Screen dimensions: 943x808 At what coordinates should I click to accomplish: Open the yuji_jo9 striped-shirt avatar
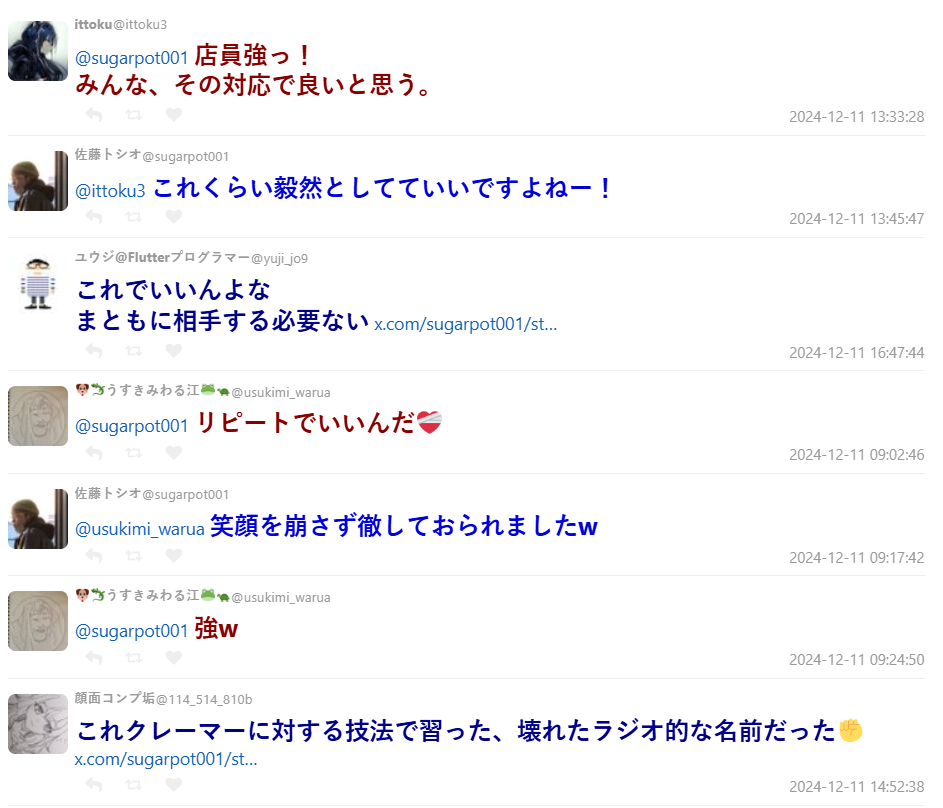pyautogui.click(x=38, y=283)
